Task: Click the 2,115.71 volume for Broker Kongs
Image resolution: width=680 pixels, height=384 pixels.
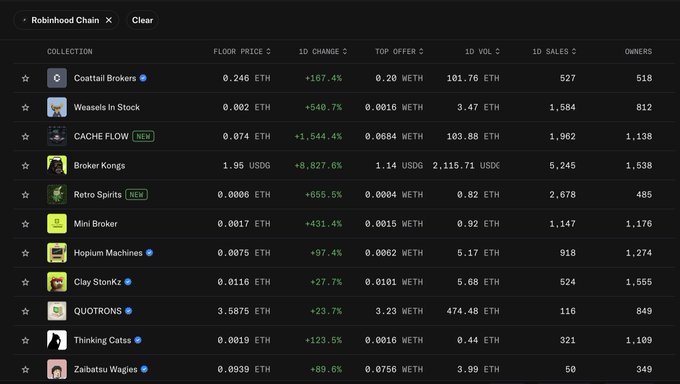Action: [x=466, y=165]
